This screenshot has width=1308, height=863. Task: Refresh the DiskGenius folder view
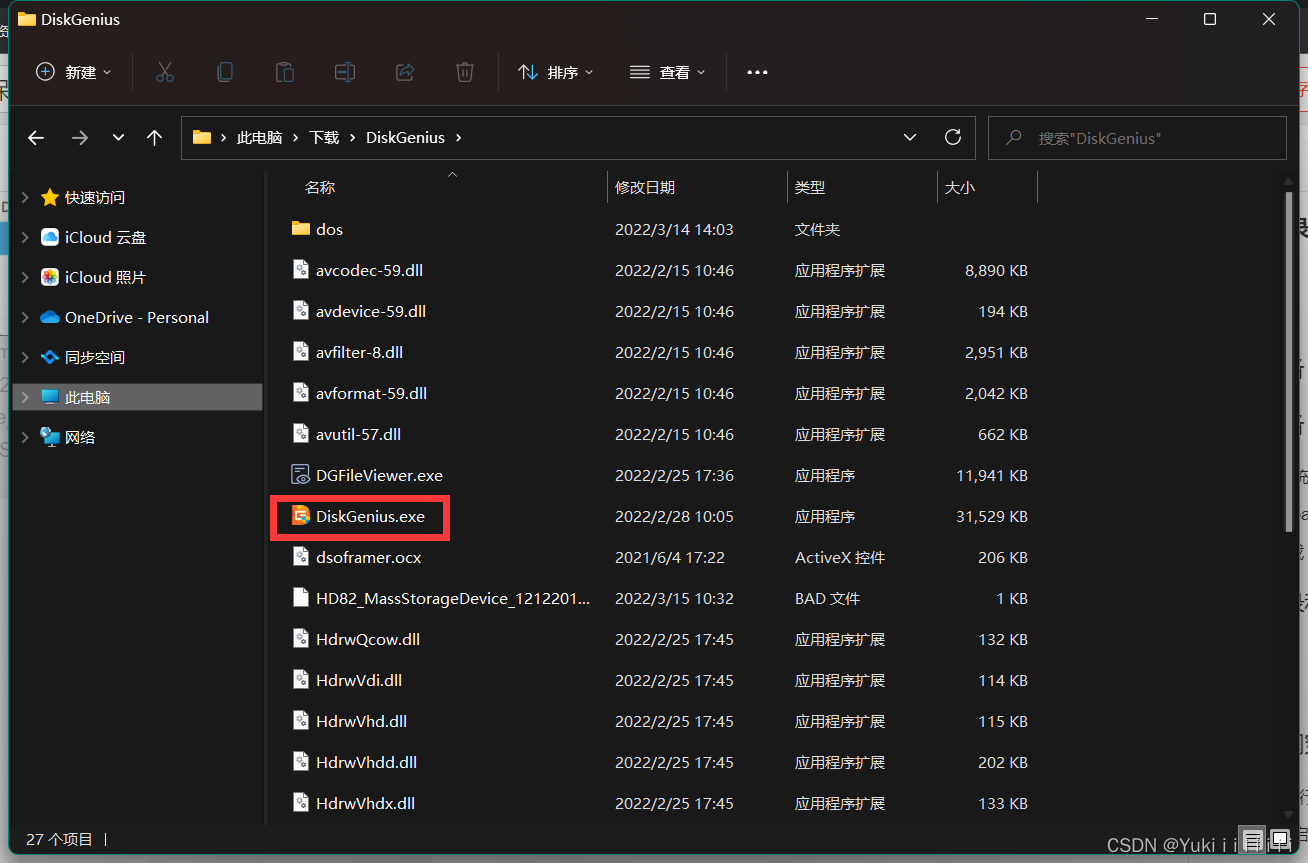[953, 137]
